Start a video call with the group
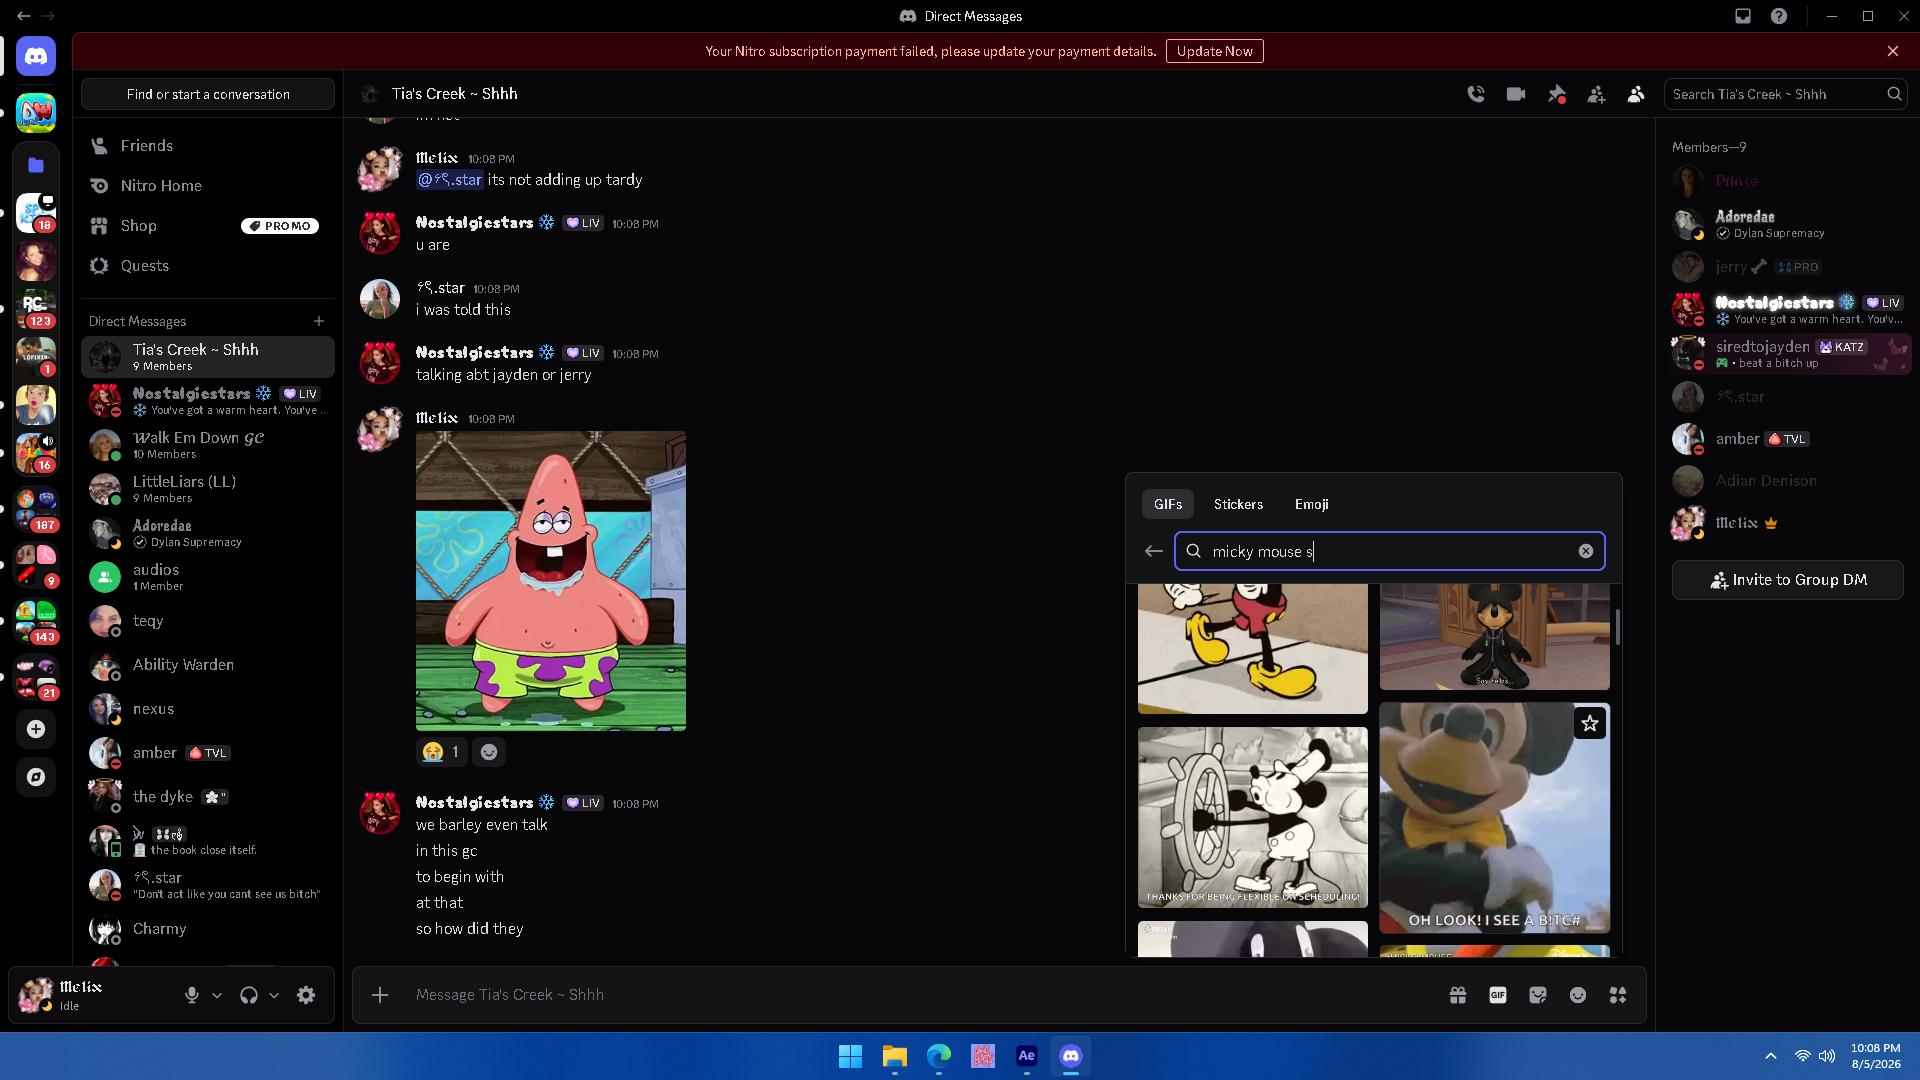Image resolution: width=1920 pixels, height=1080 pixels. [x=1516, y=94]
